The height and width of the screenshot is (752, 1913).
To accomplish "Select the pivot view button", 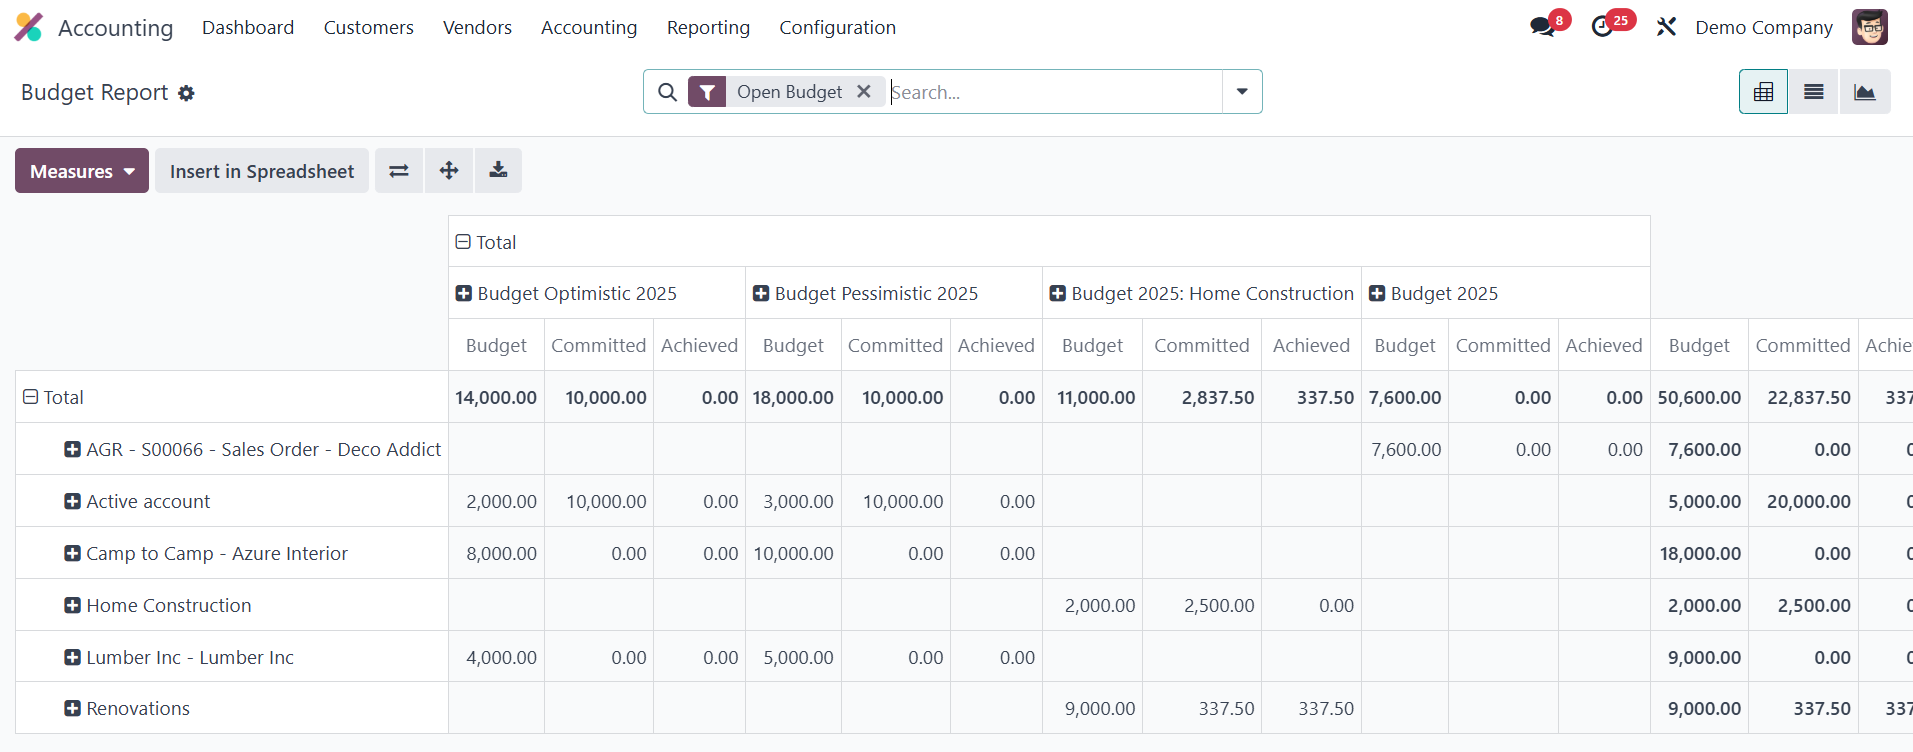I will coord(1763,92).
